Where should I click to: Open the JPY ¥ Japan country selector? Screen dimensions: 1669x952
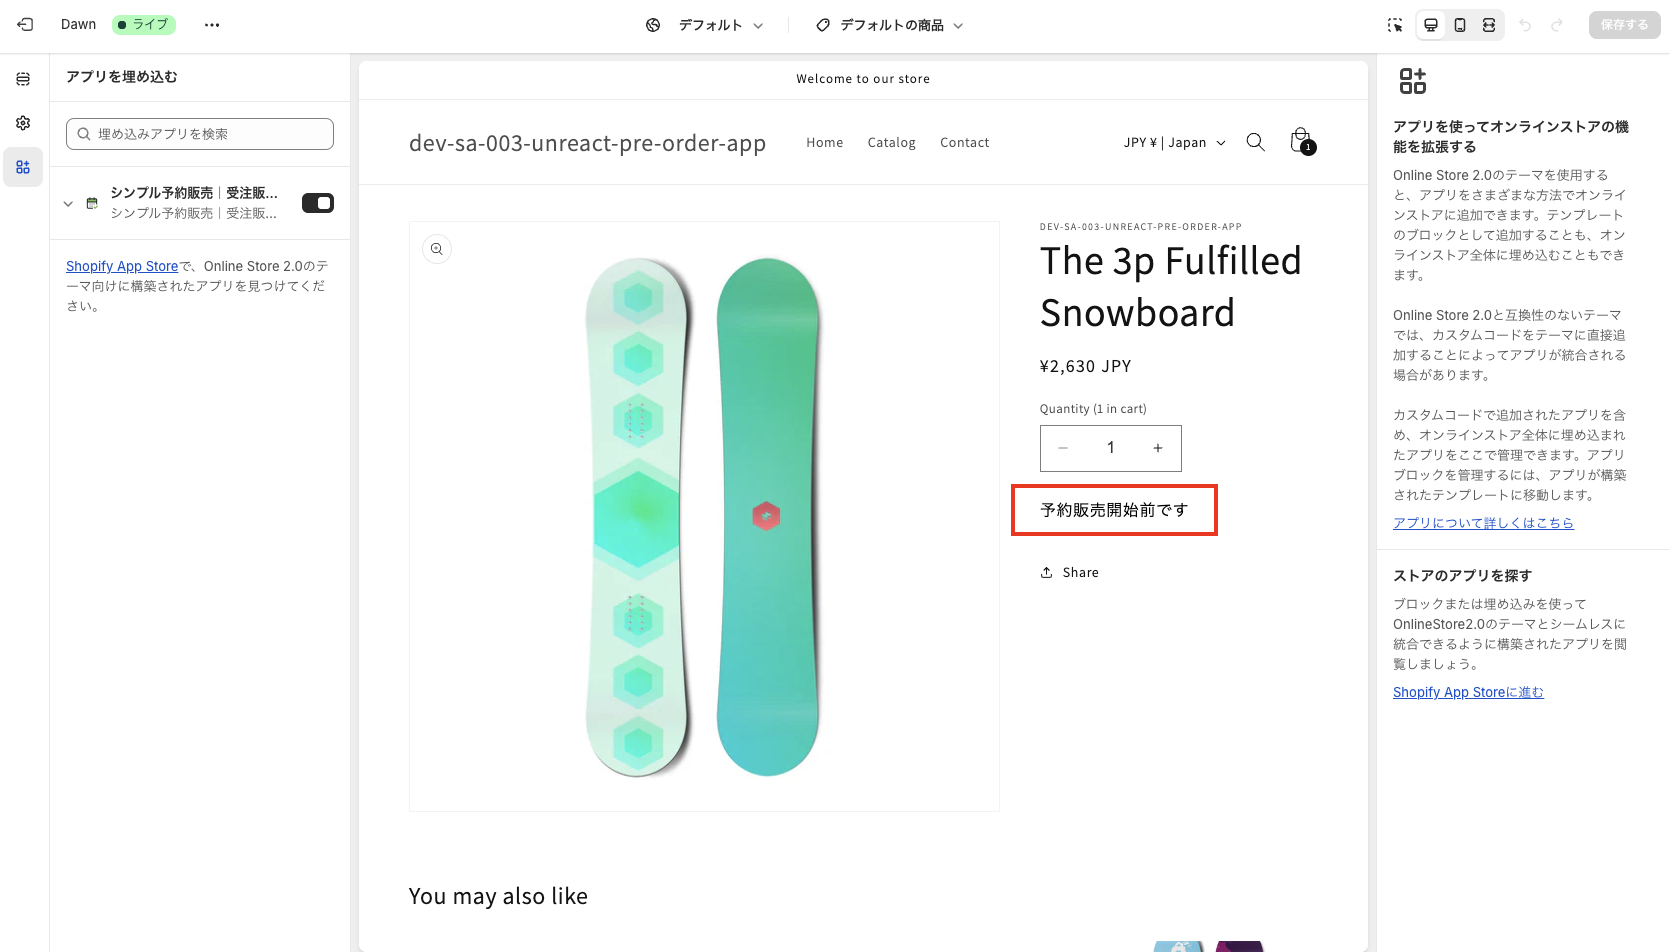1174,142
